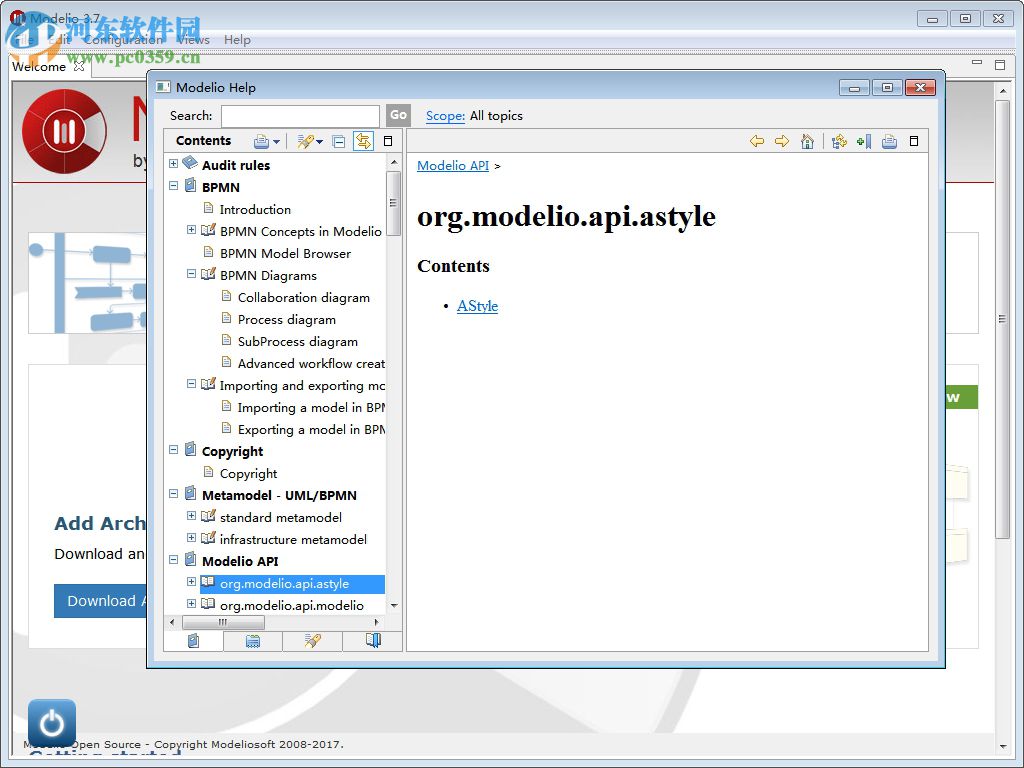Select org.modelio.api.modelio tree item

coord(291,605)
